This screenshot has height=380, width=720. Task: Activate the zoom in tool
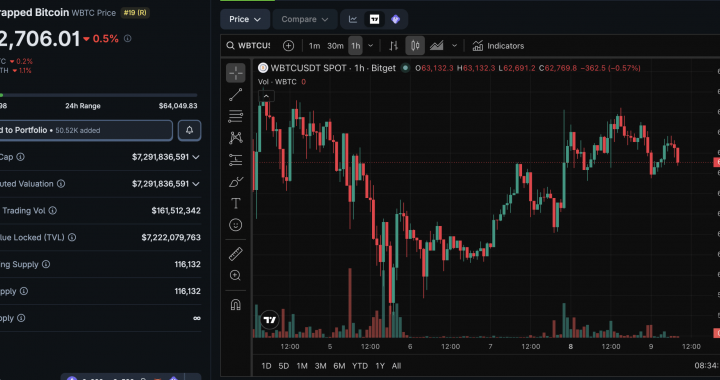(x=236, y=275)
